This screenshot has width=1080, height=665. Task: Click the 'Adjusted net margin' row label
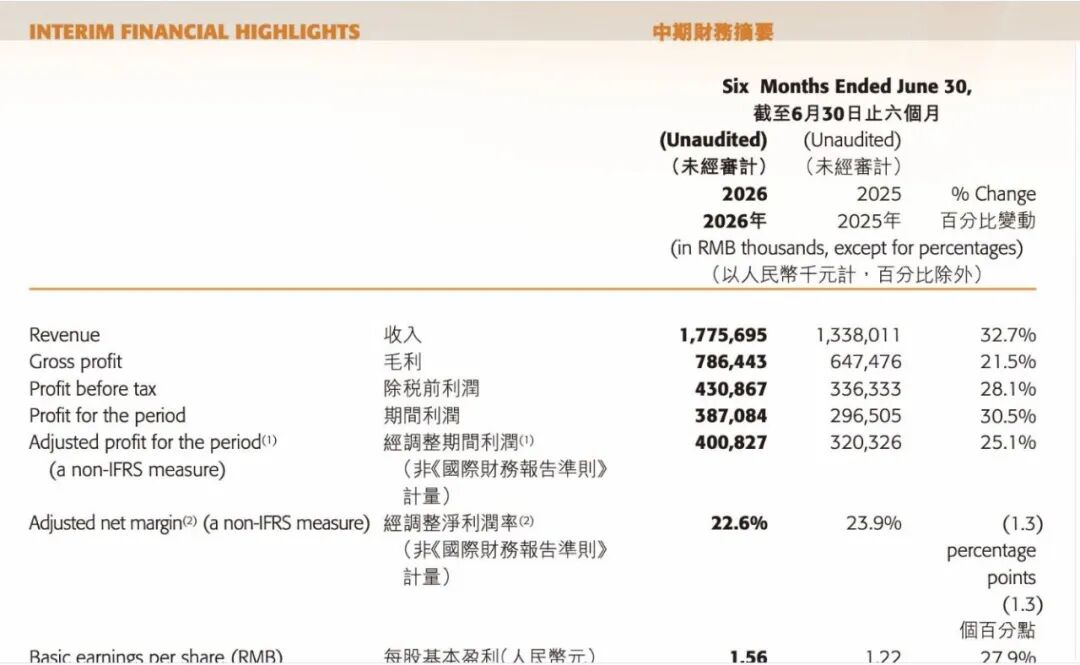click(x=105, y=523)
